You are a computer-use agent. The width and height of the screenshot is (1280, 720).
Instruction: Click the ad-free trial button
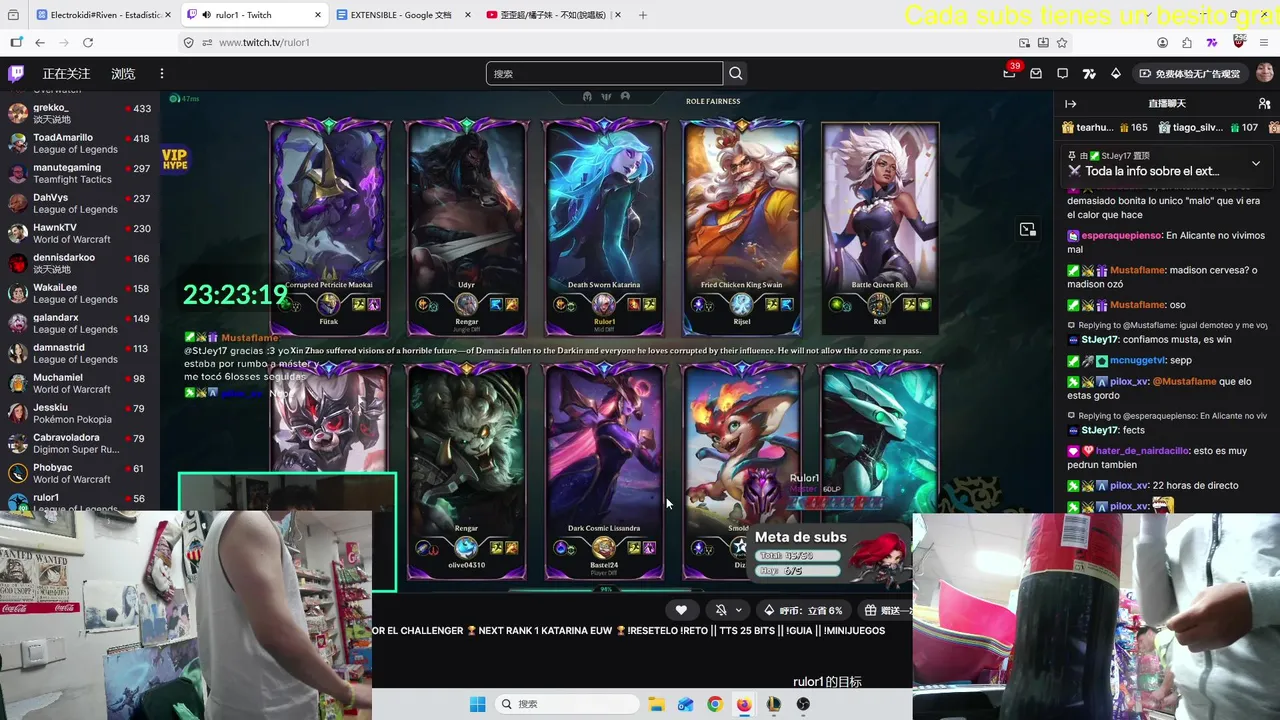(1190, 73)
